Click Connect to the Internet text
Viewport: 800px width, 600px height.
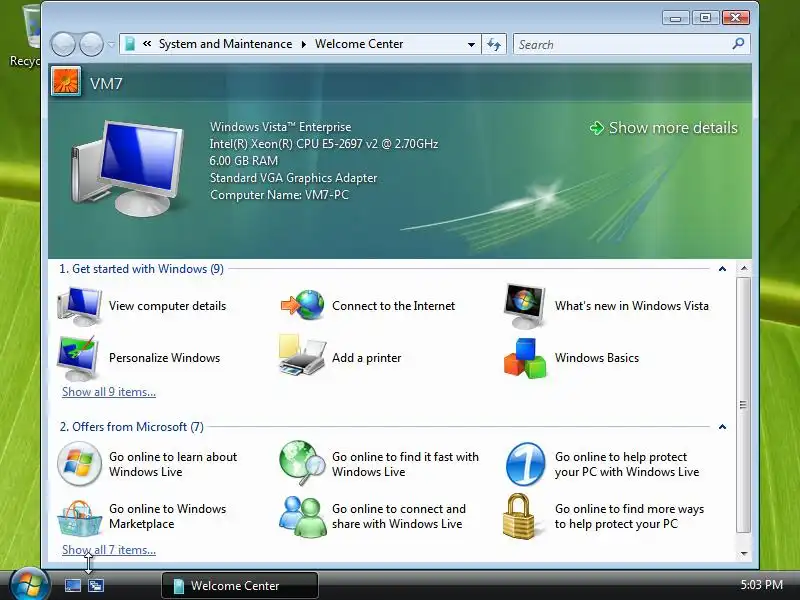393,306
